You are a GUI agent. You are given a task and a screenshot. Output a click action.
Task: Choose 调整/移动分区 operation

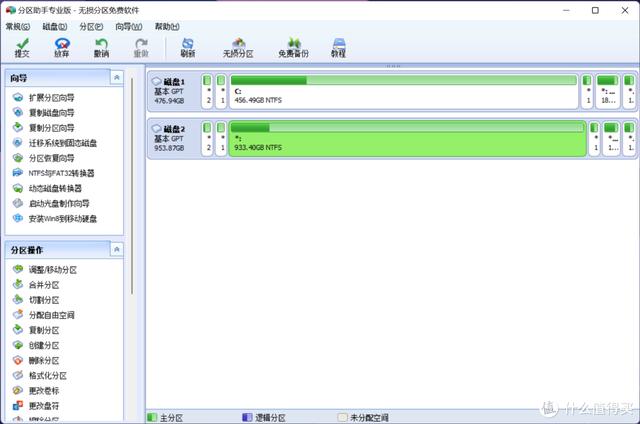[x=45, y=269]
